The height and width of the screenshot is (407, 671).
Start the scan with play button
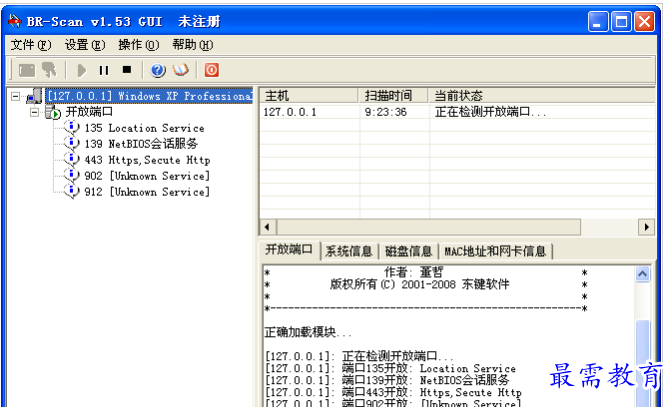coord(81,70)
